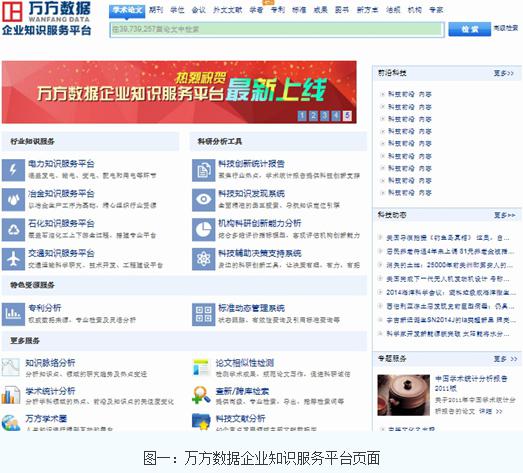Open the 专利分析 bar chart icon

[x=13, y=314]
